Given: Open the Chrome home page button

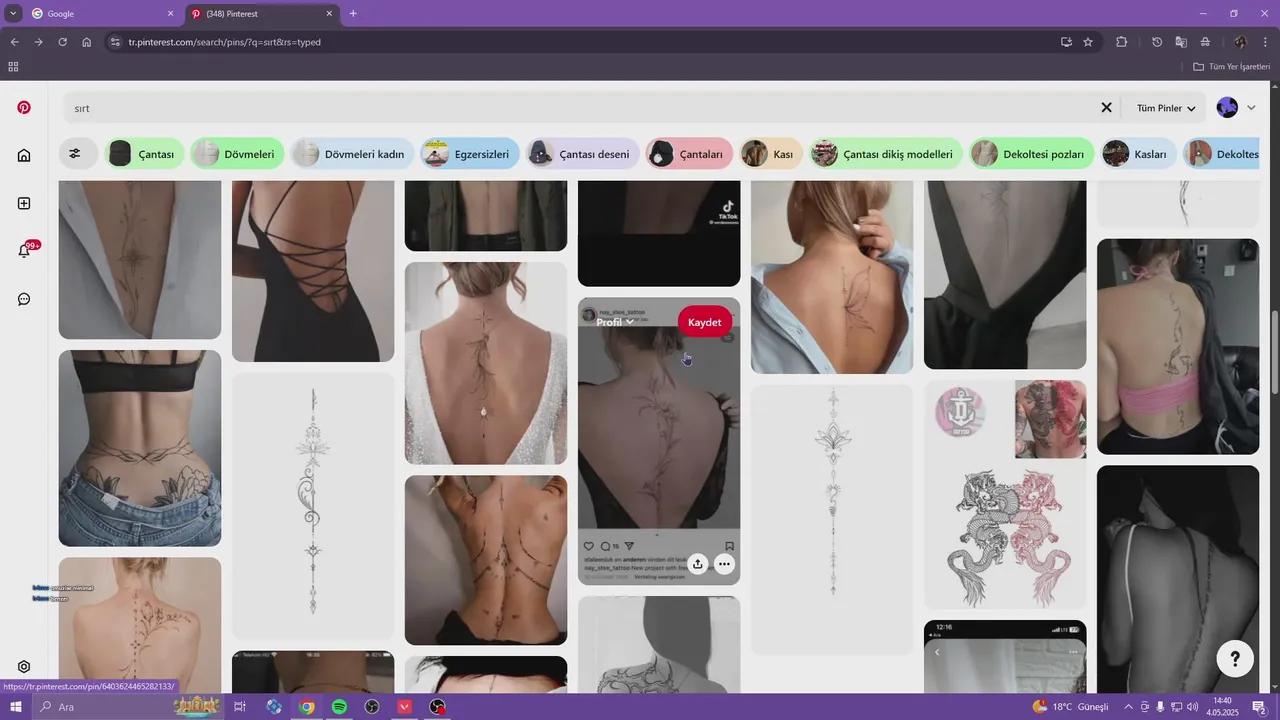Looking at the screenshot, I should (87, 42).
